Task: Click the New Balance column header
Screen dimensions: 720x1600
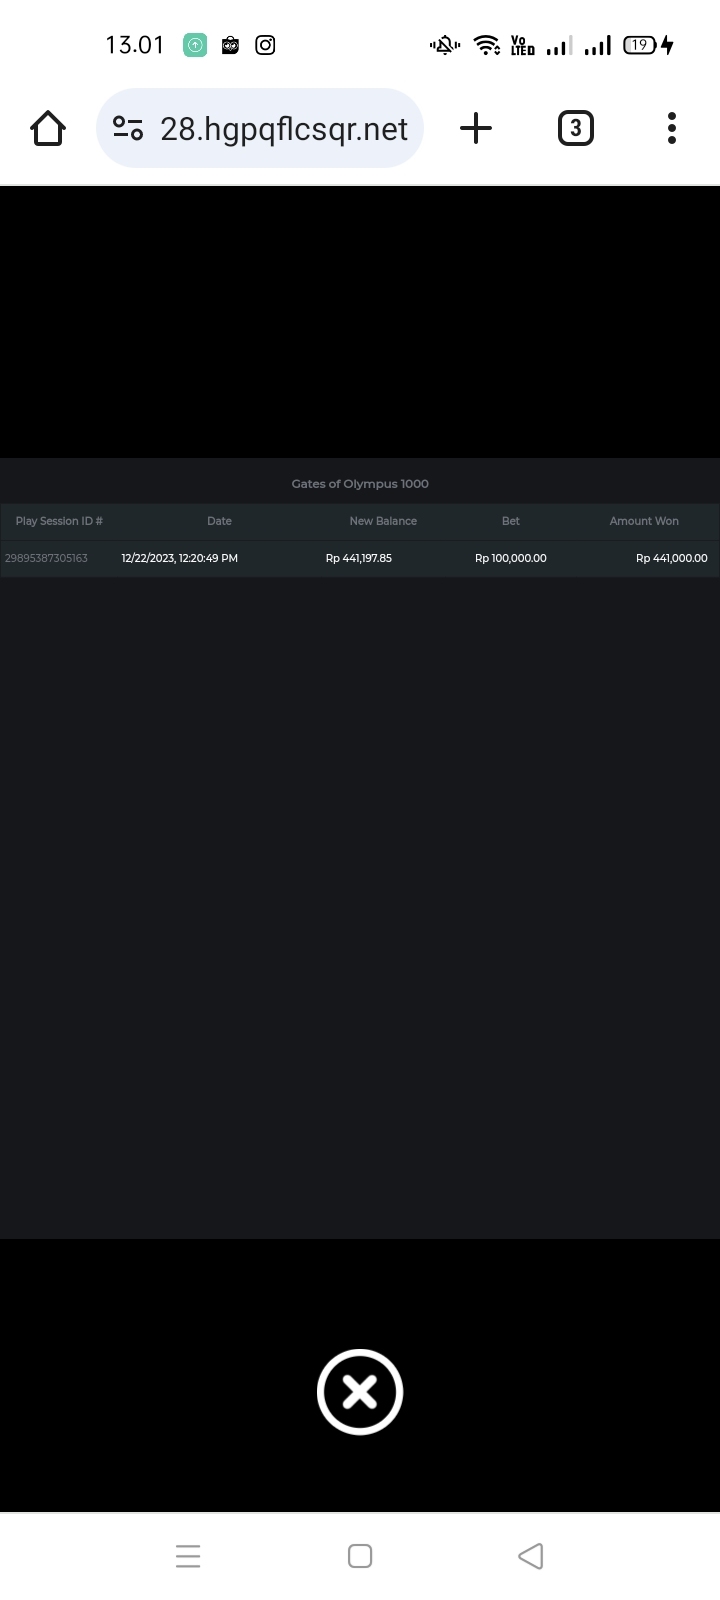Action: (383, 521)
